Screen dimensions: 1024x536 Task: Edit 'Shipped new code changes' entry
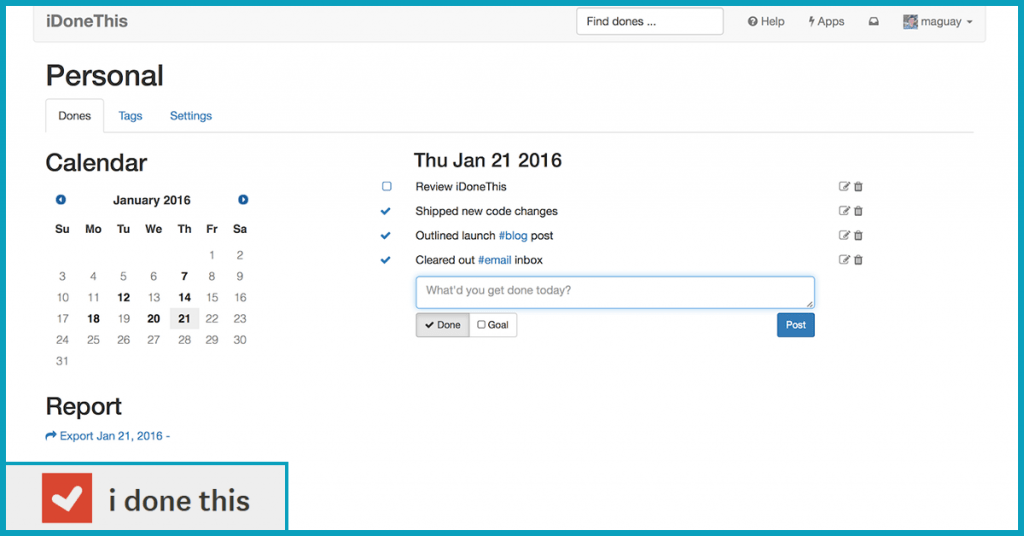point(844,211)
